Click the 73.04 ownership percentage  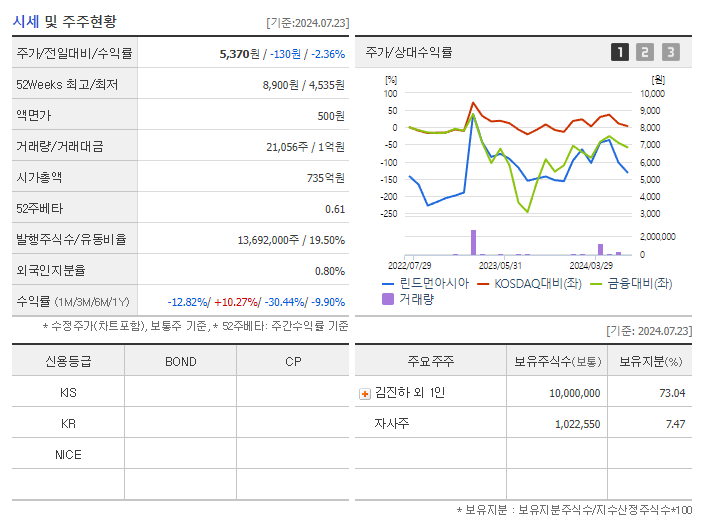pyautogui.click(x=672, y=393)
